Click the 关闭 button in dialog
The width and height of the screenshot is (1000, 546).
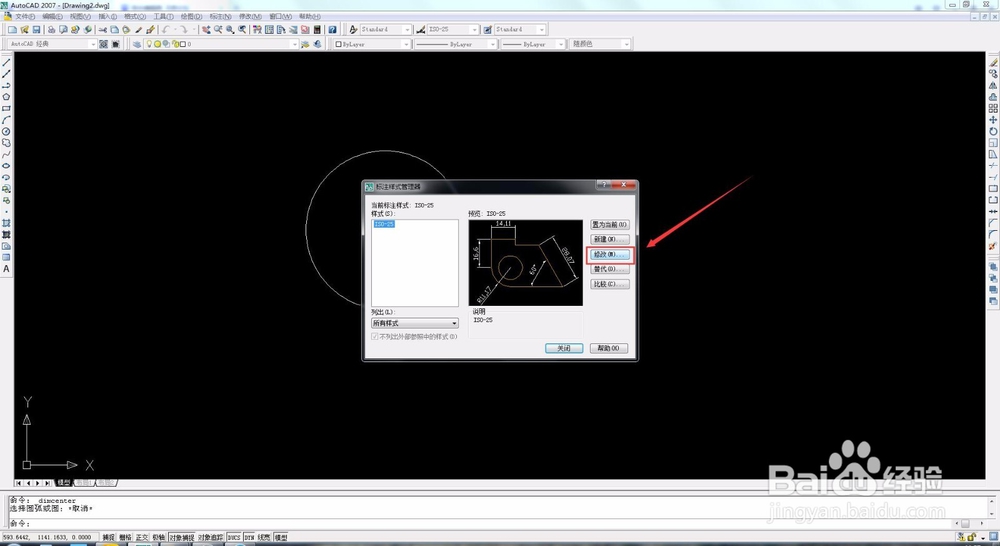pyautogui.click(x=564, y=348)
